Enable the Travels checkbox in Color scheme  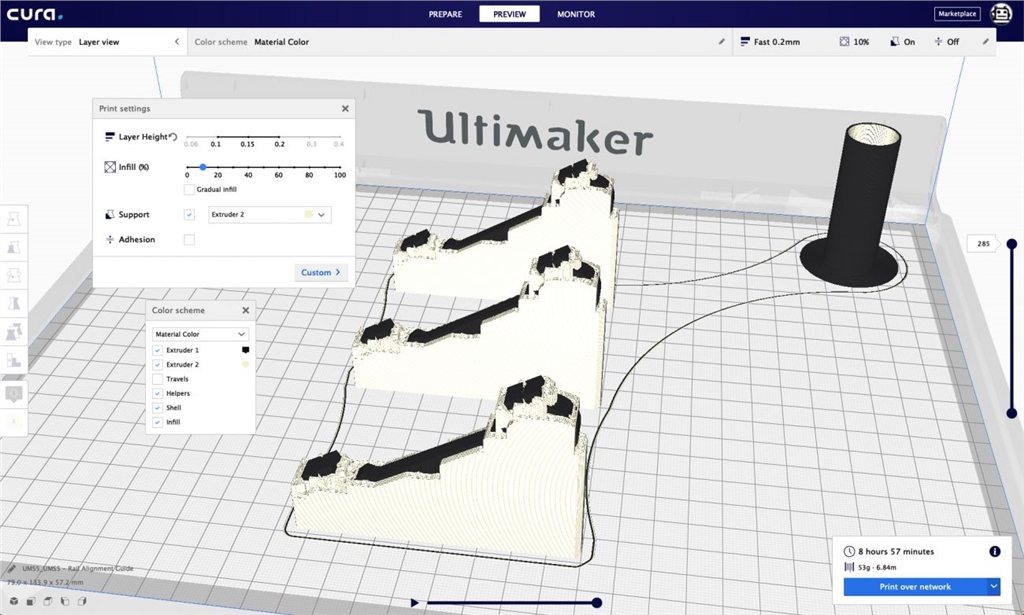tap(158, 379)
